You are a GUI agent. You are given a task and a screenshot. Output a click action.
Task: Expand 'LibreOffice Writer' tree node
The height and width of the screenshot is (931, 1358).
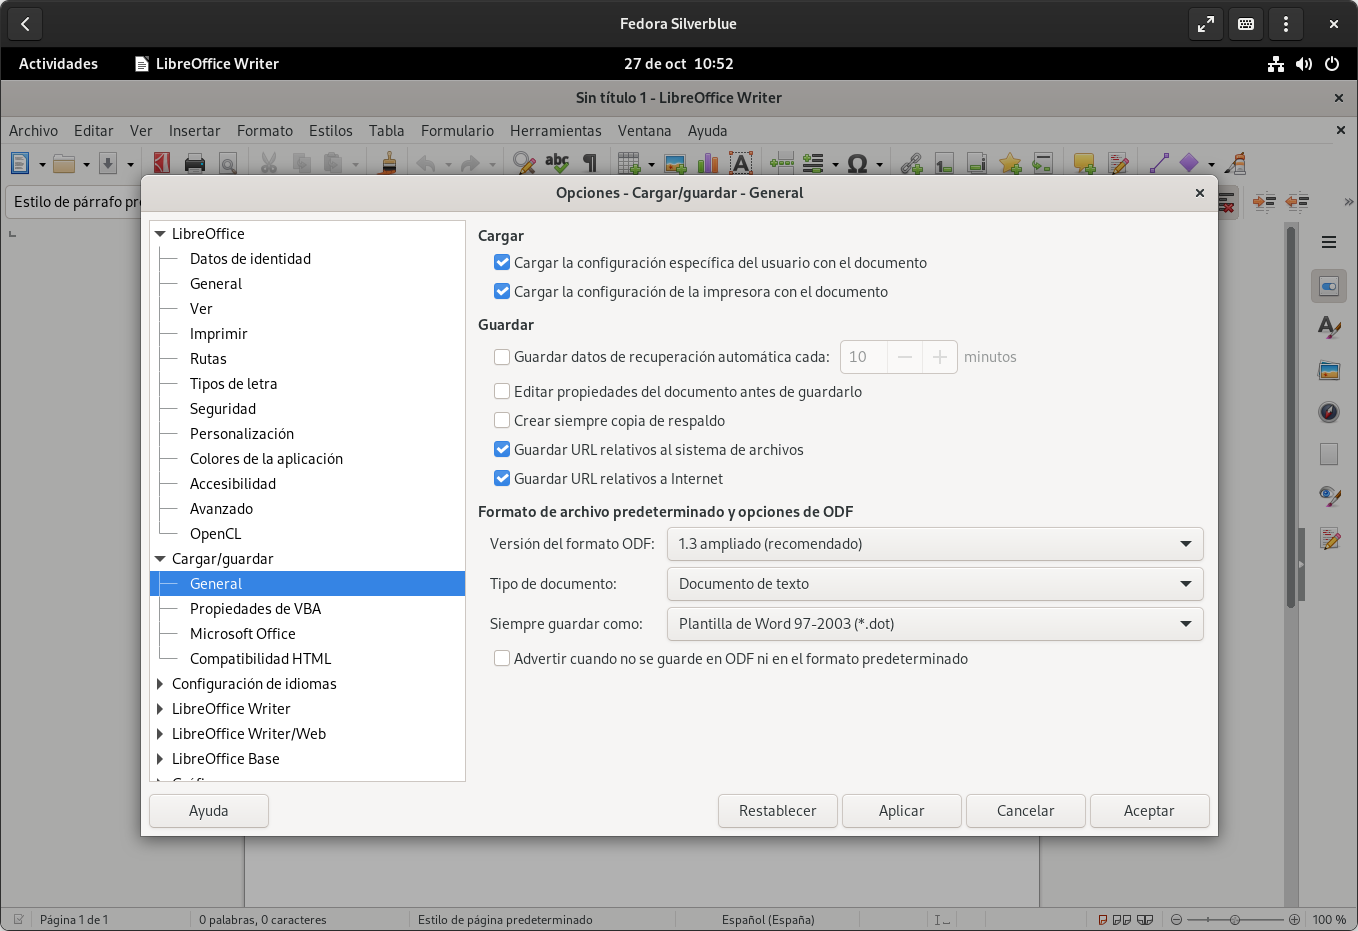tap(160, 709)
